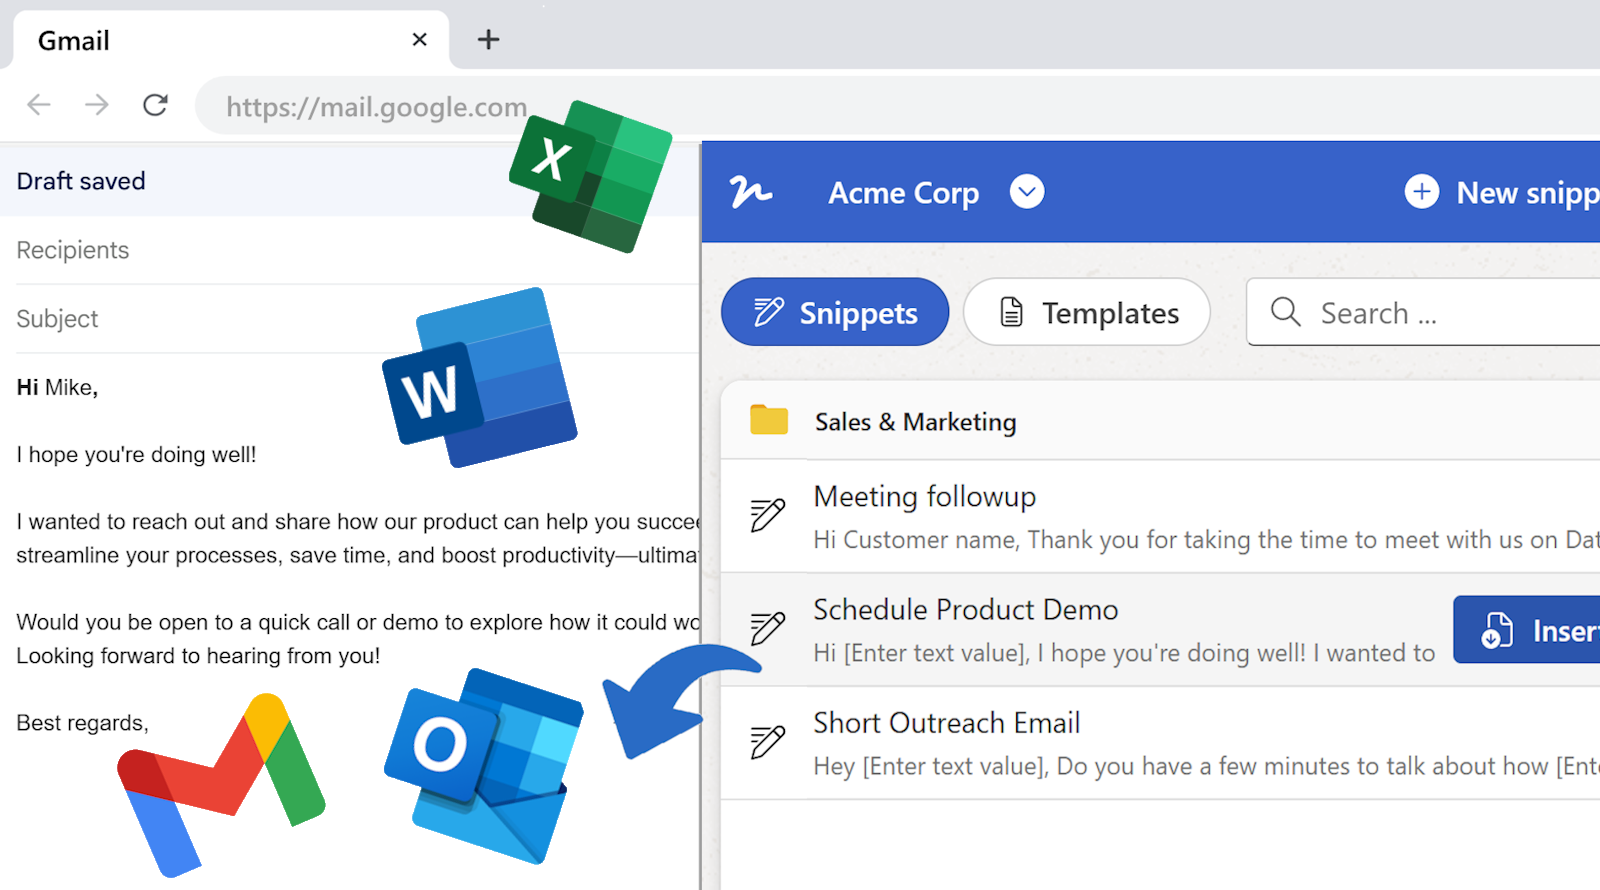Click the mail.google.com address bar
Screen dimensions: 1600x890
coord(897,105)
